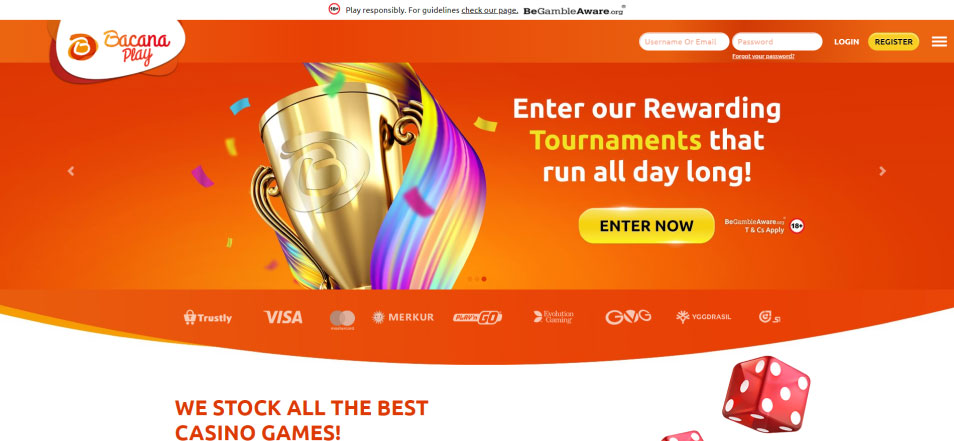Image resolution: width=954 pixels, height=441 pixels.
Task: Click the Mastercard logo
Action: [x=343, y=319]
